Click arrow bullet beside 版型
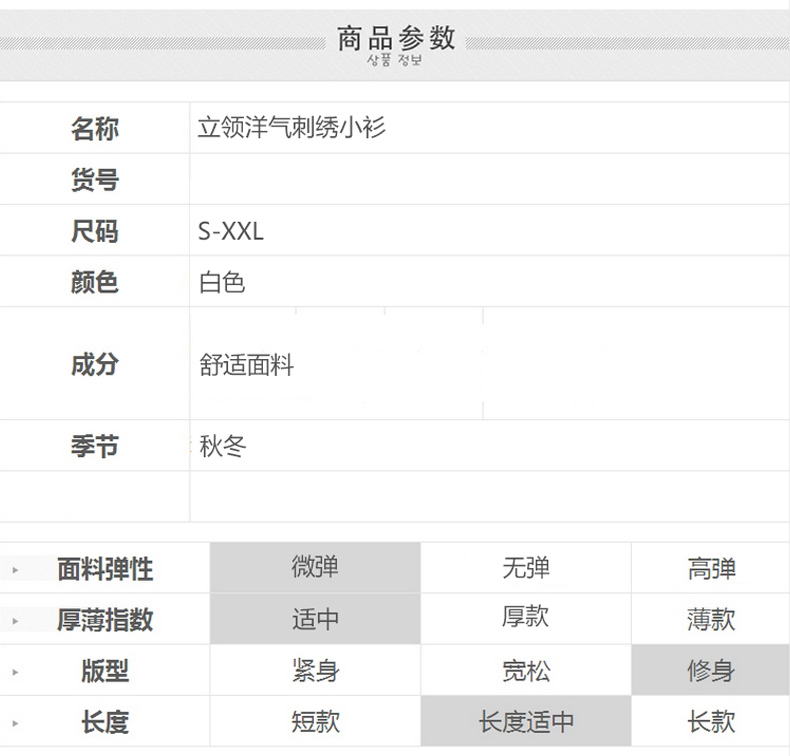The height and width of the screenshot is (756, 790). [15, 672]
